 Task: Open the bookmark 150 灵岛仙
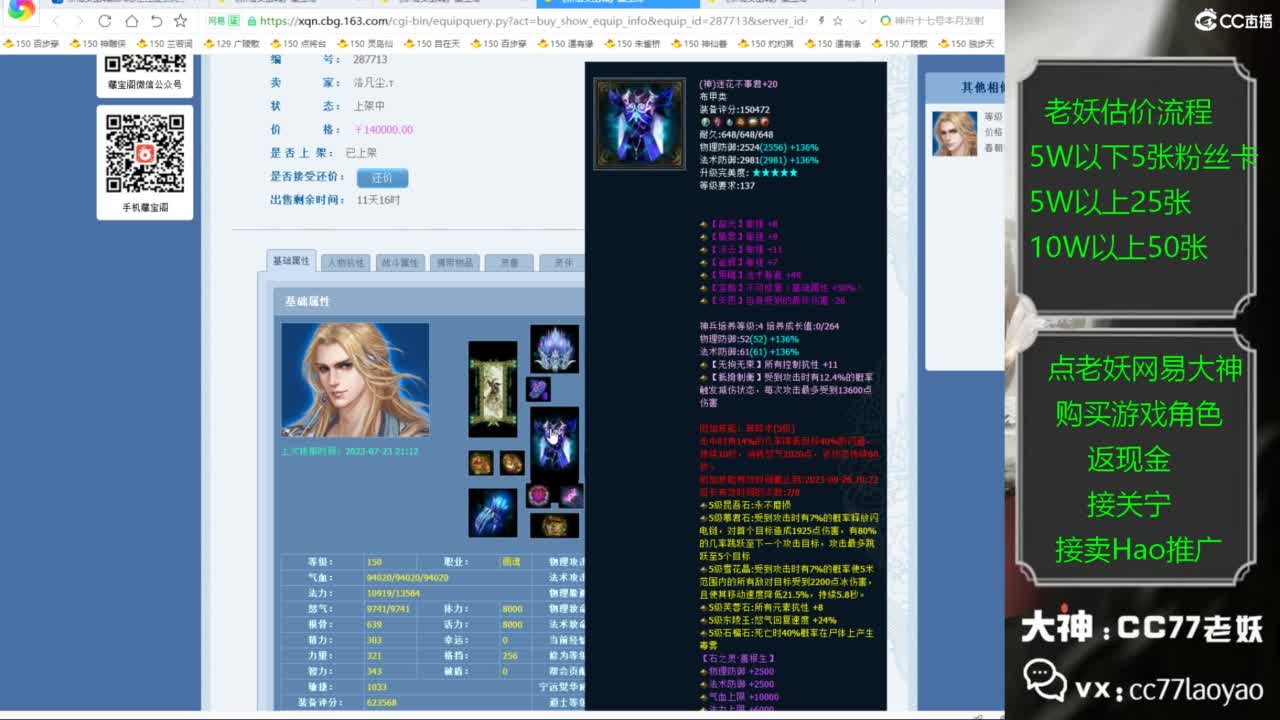(364, 43)
